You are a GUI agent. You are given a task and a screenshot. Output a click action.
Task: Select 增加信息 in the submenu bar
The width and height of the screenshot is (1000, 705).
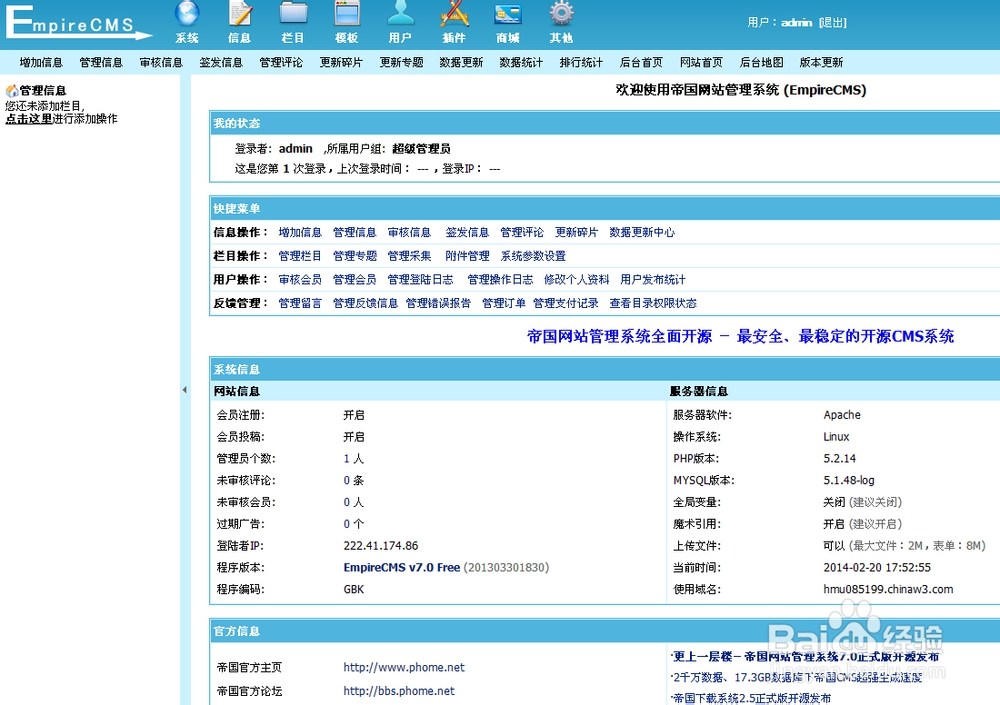(41, 63)
